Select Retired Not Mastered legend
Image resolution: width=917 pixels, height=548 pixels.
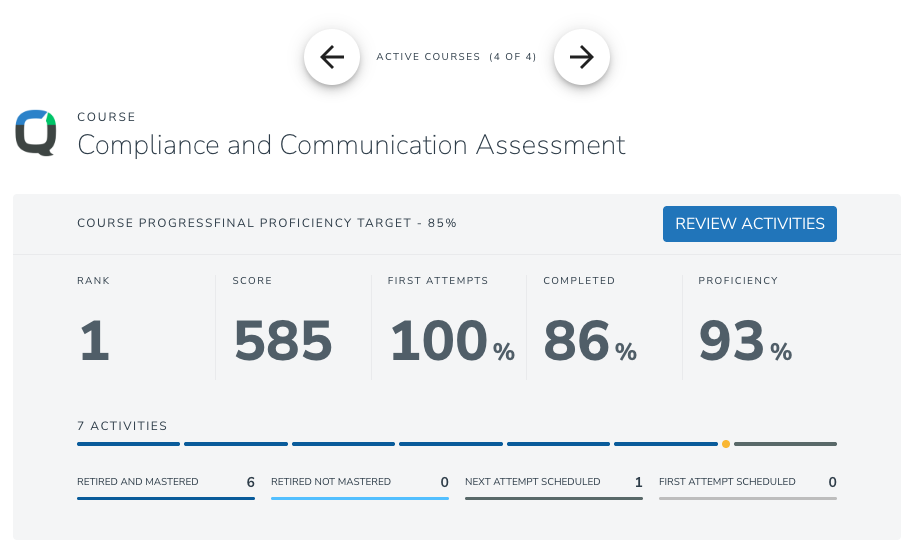click(x=360, y=487)
